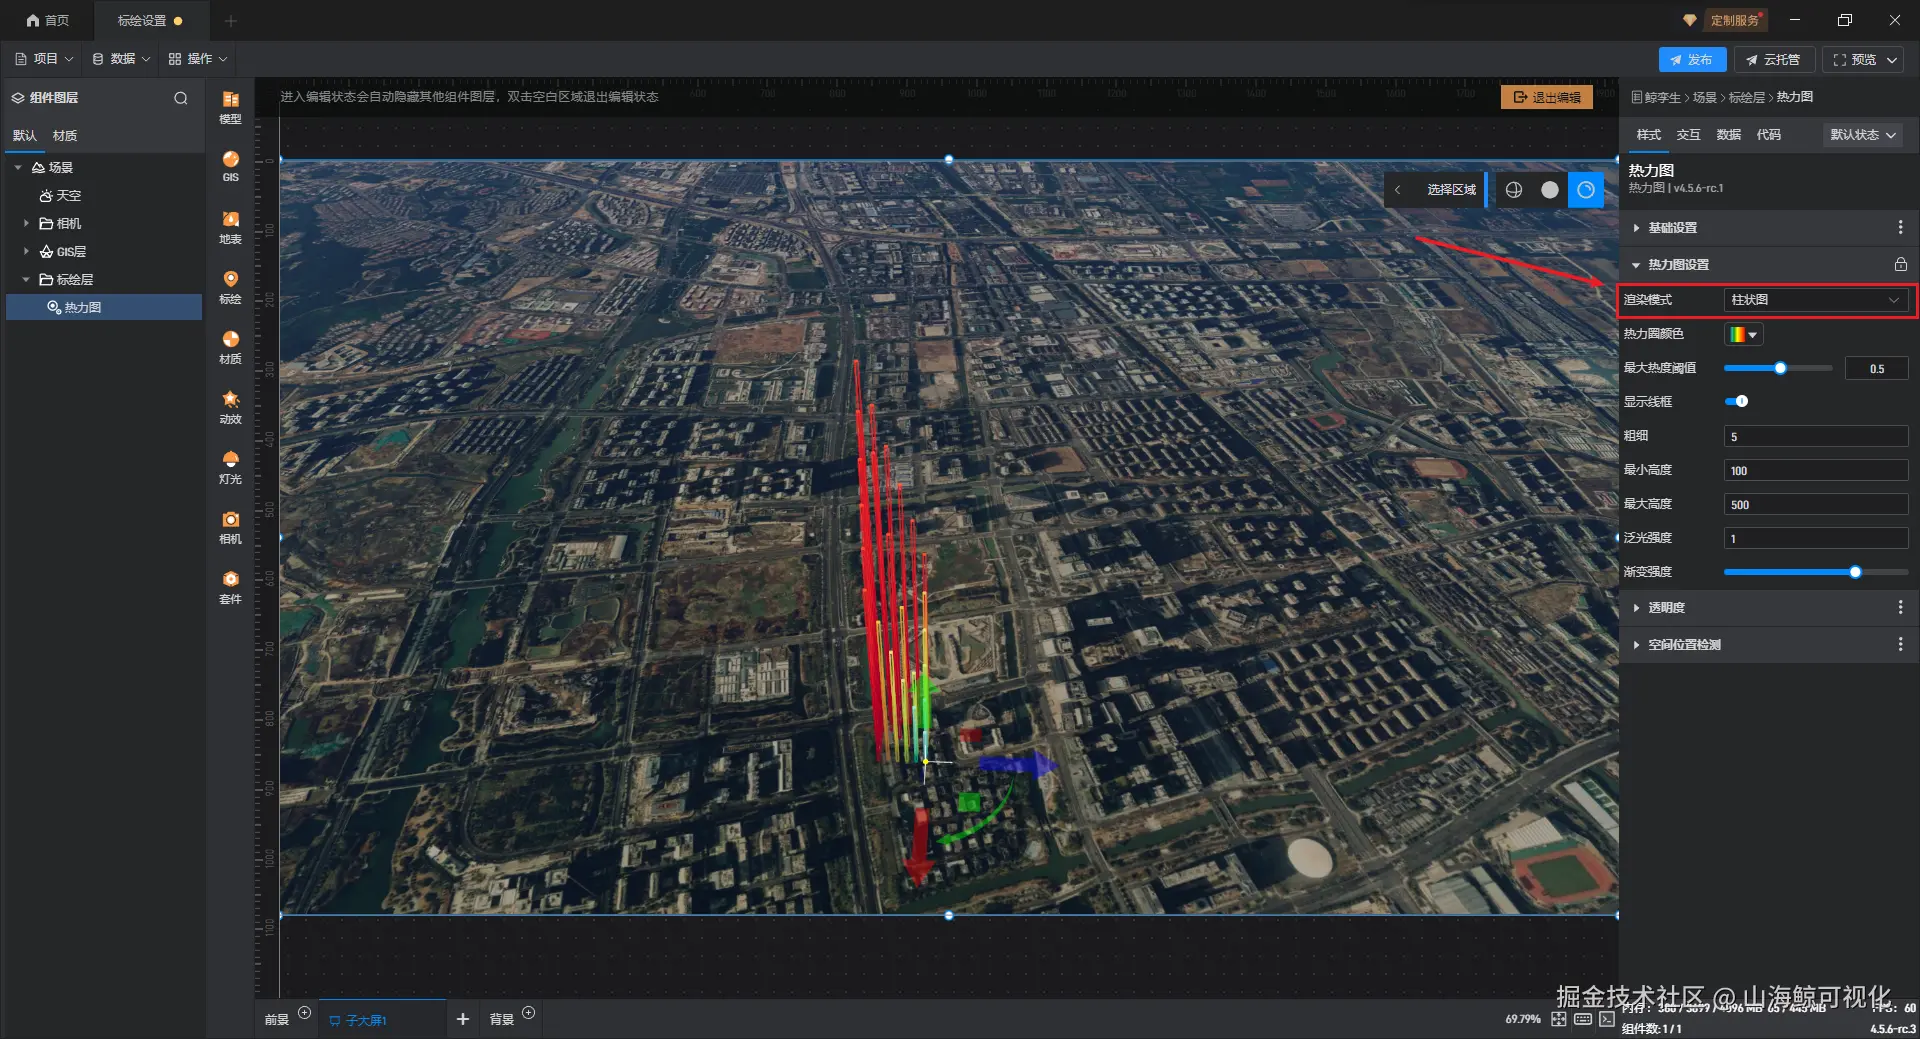Open keyboard shortcuts icon in status bar
The height and width of the screenshot is (1039, 1920).
(x=1583, y=1019)
